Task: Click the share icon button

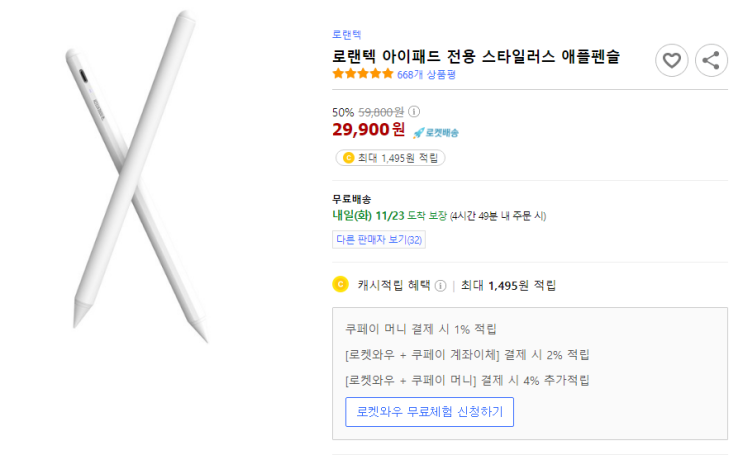Action: [x=711, y=61]
